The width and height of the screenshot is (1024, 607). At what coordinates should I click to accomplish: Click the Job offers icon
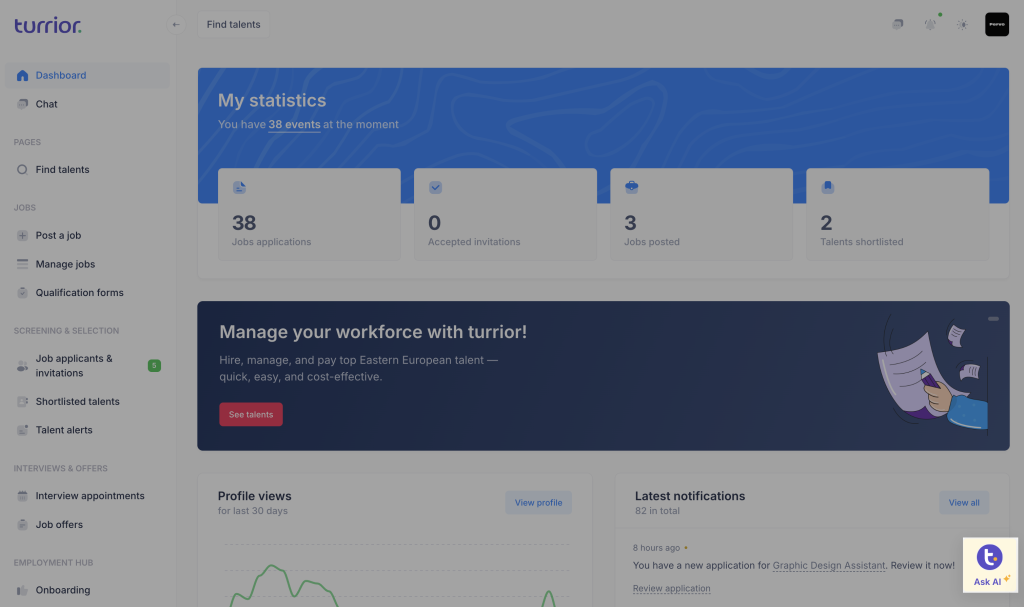[x=22, y=525]
